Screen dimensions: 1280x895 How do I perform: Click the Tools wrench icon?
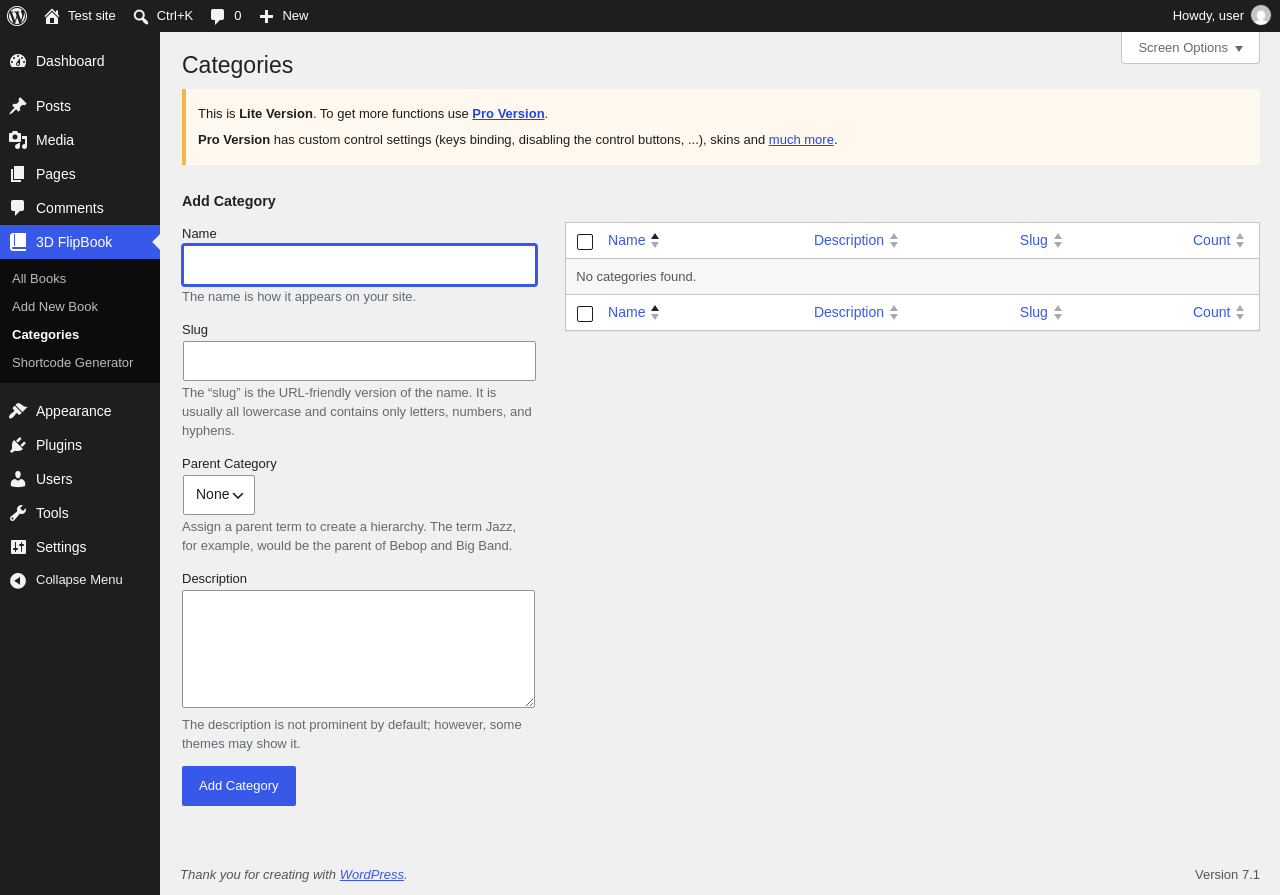click(18, 513)
